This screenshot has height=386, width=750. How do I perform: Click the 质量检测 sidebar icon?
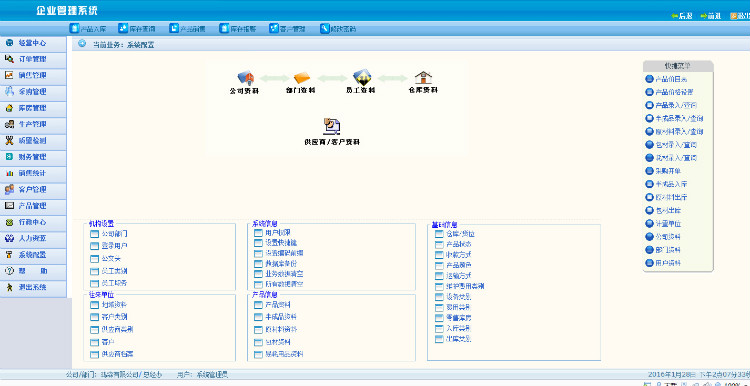pos(9,141)
